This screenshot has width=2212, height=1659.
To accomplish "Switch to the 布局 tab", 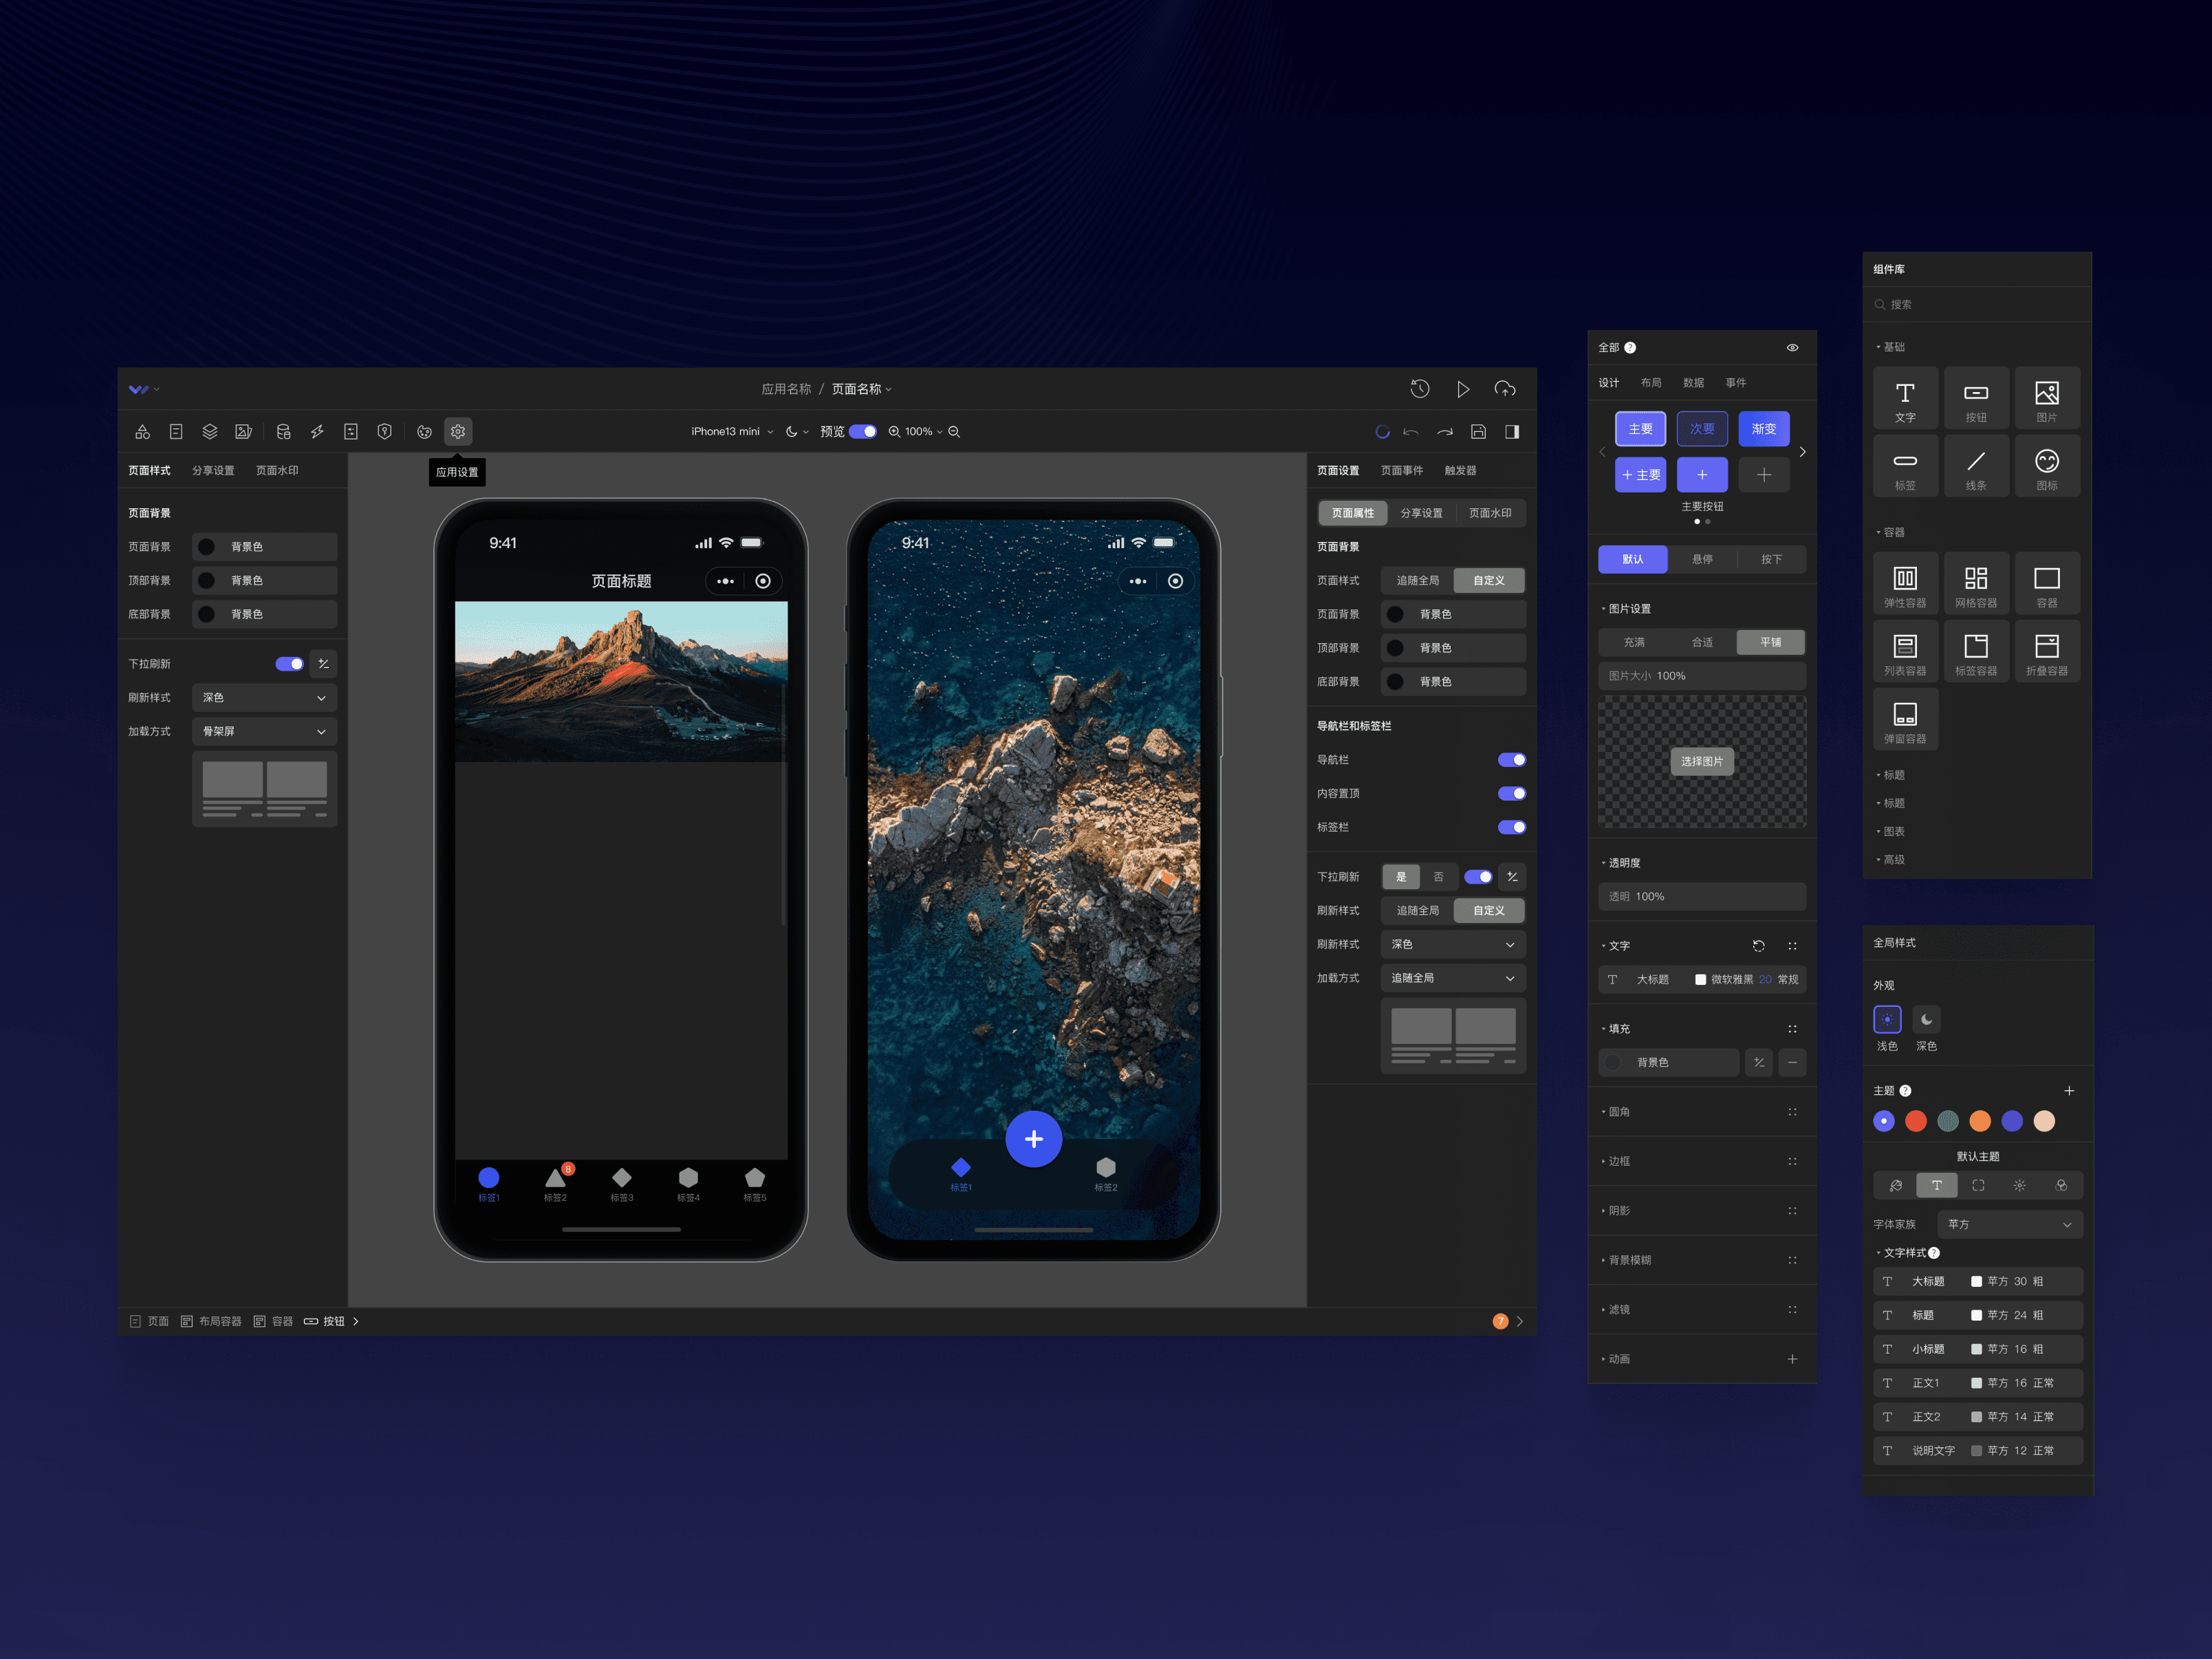I will tap(1651, 383).
